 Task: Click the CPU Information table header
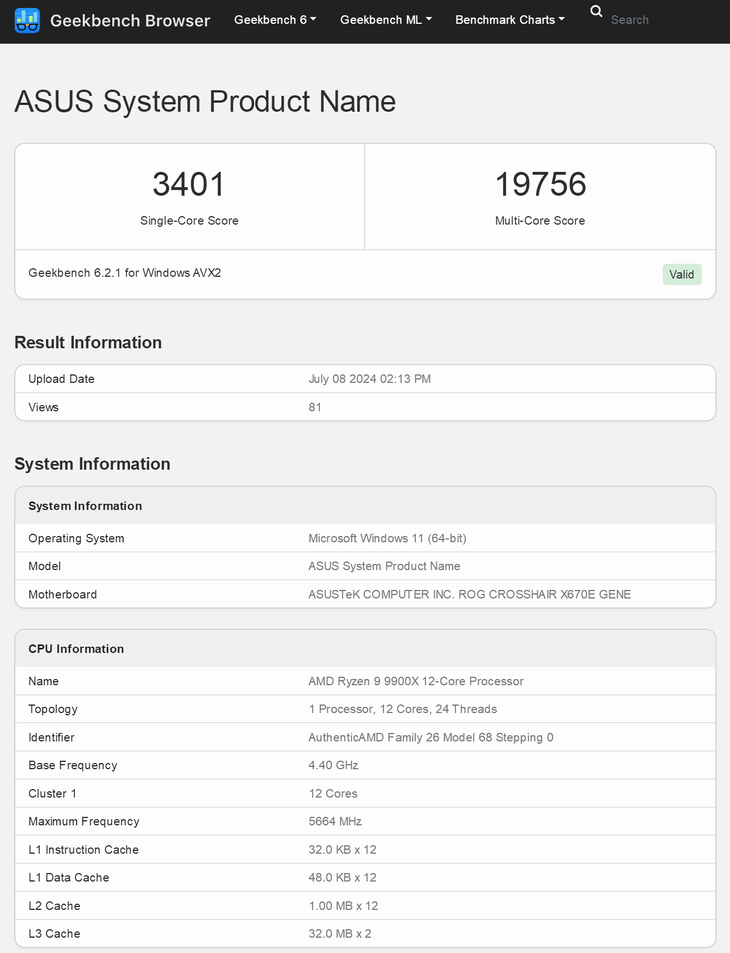(76, 649)
